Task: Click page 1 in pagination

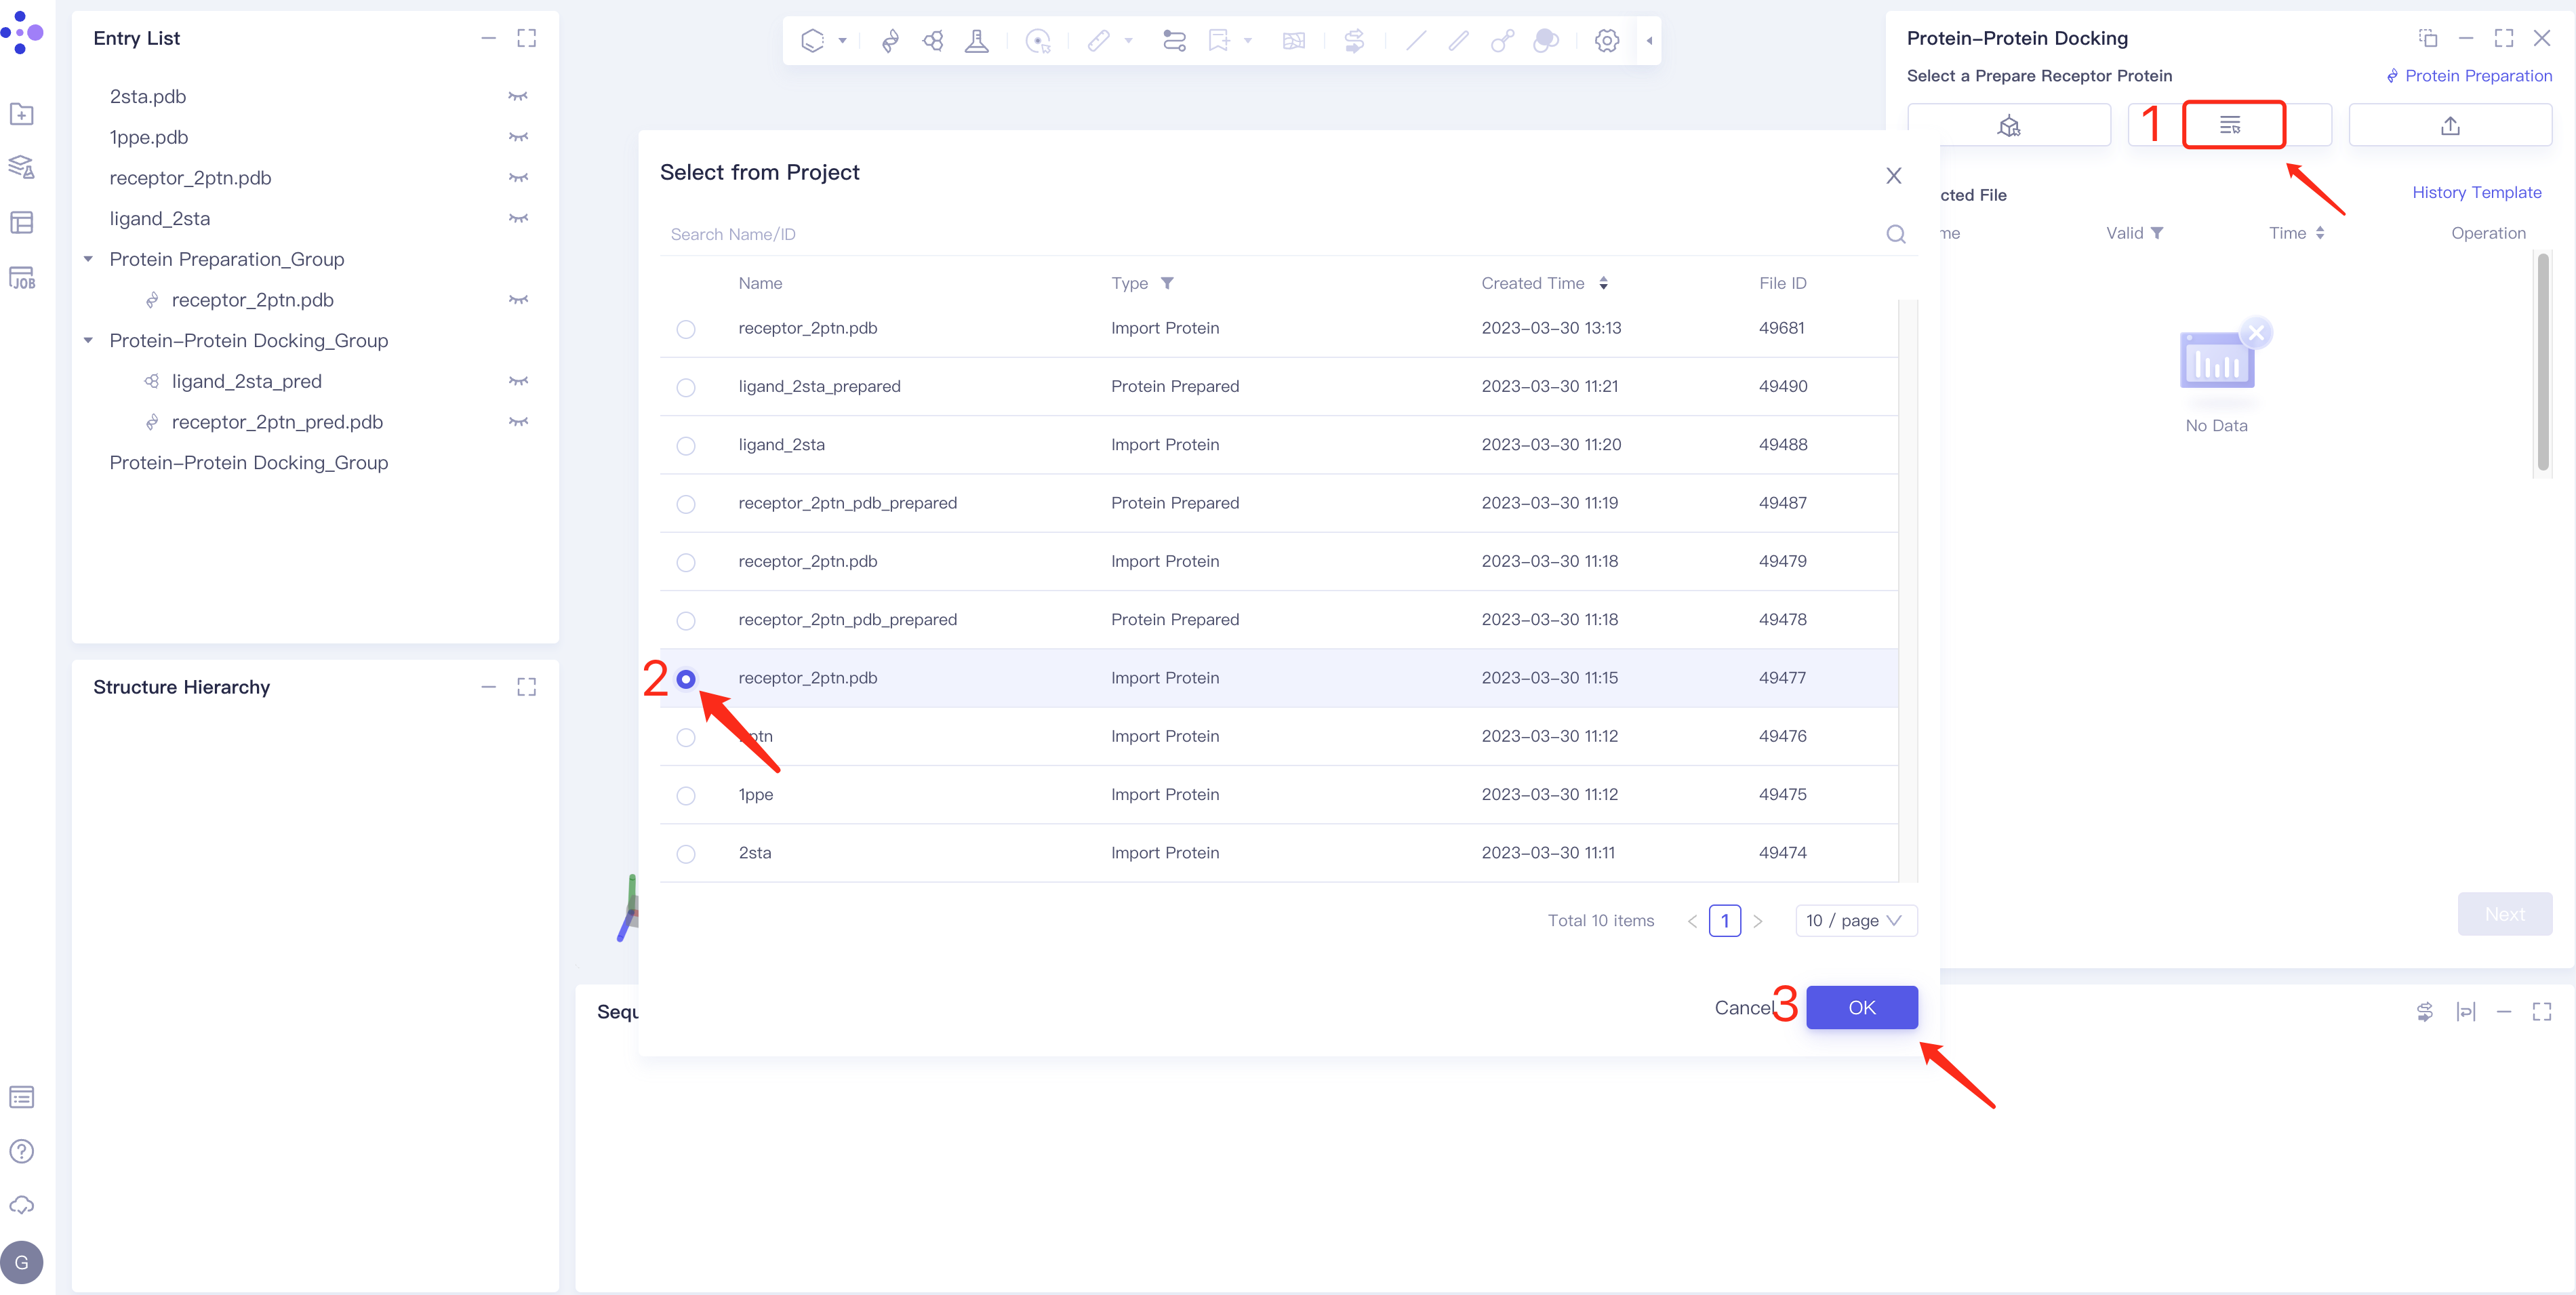Action: (x=1724, y=920)
